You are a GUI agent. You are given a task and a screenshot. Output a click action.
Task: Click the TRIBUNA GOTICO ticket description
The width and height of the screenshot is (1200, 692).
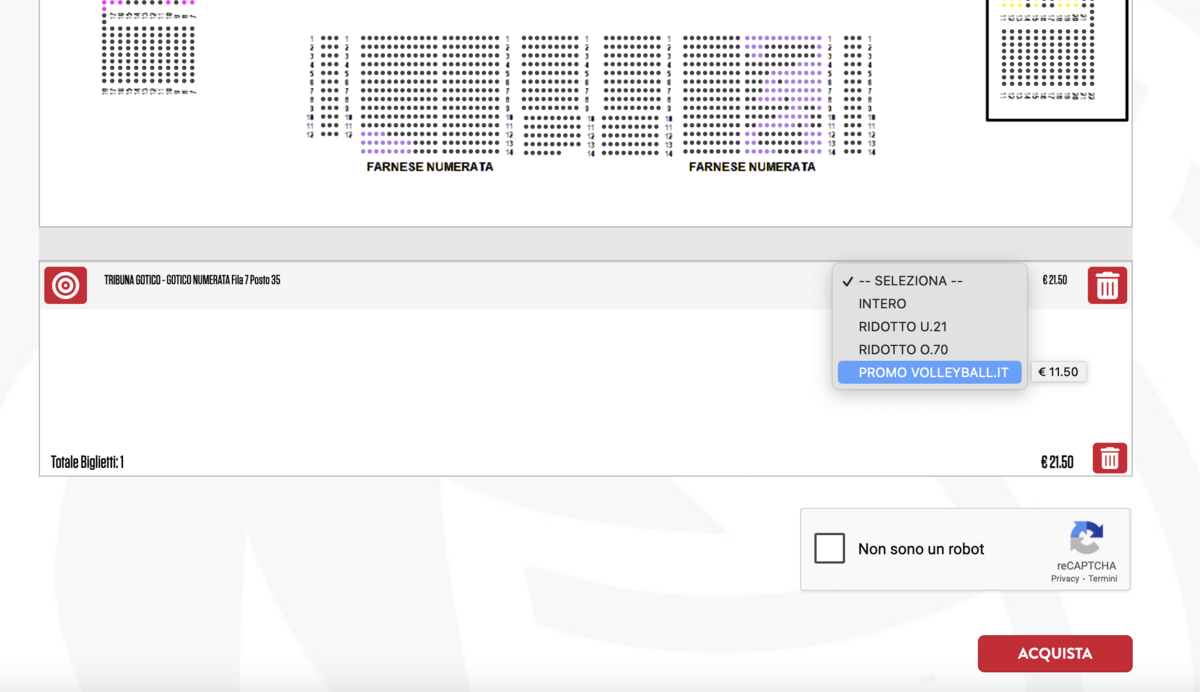(x=192, y=280)
